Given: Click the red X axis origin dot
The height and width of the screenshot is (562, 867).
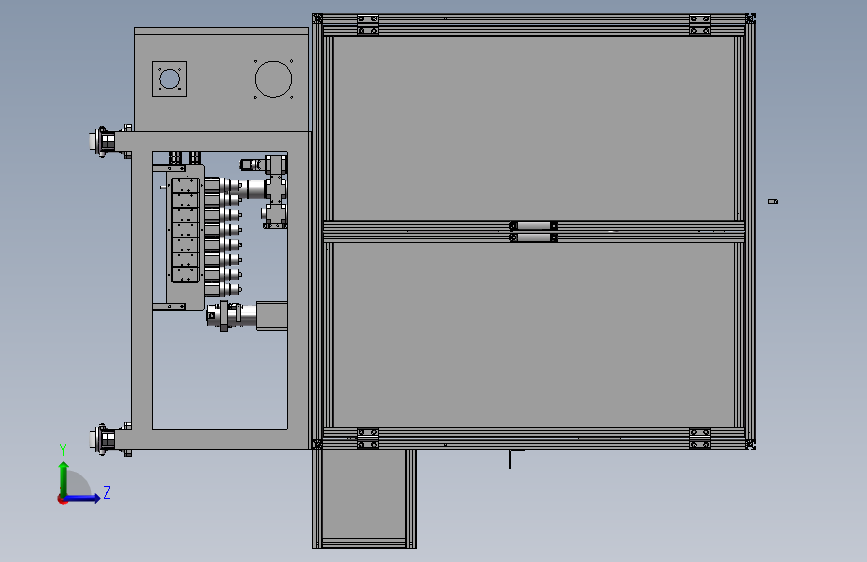Looking at the screenshot, I should tap(62, 499).
